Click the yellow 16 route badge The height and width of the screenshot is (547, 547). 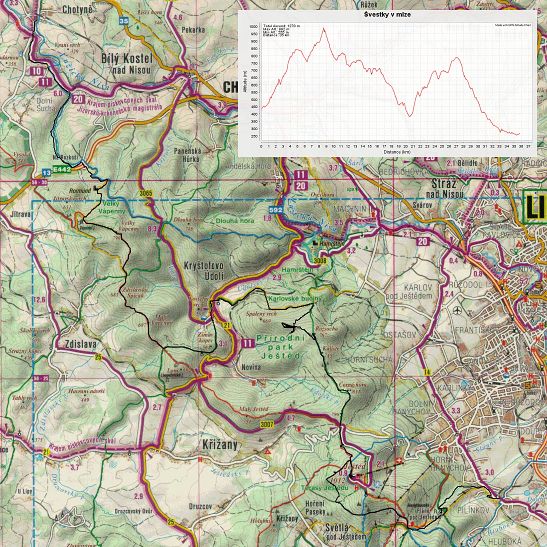click(x=427, y=372)
